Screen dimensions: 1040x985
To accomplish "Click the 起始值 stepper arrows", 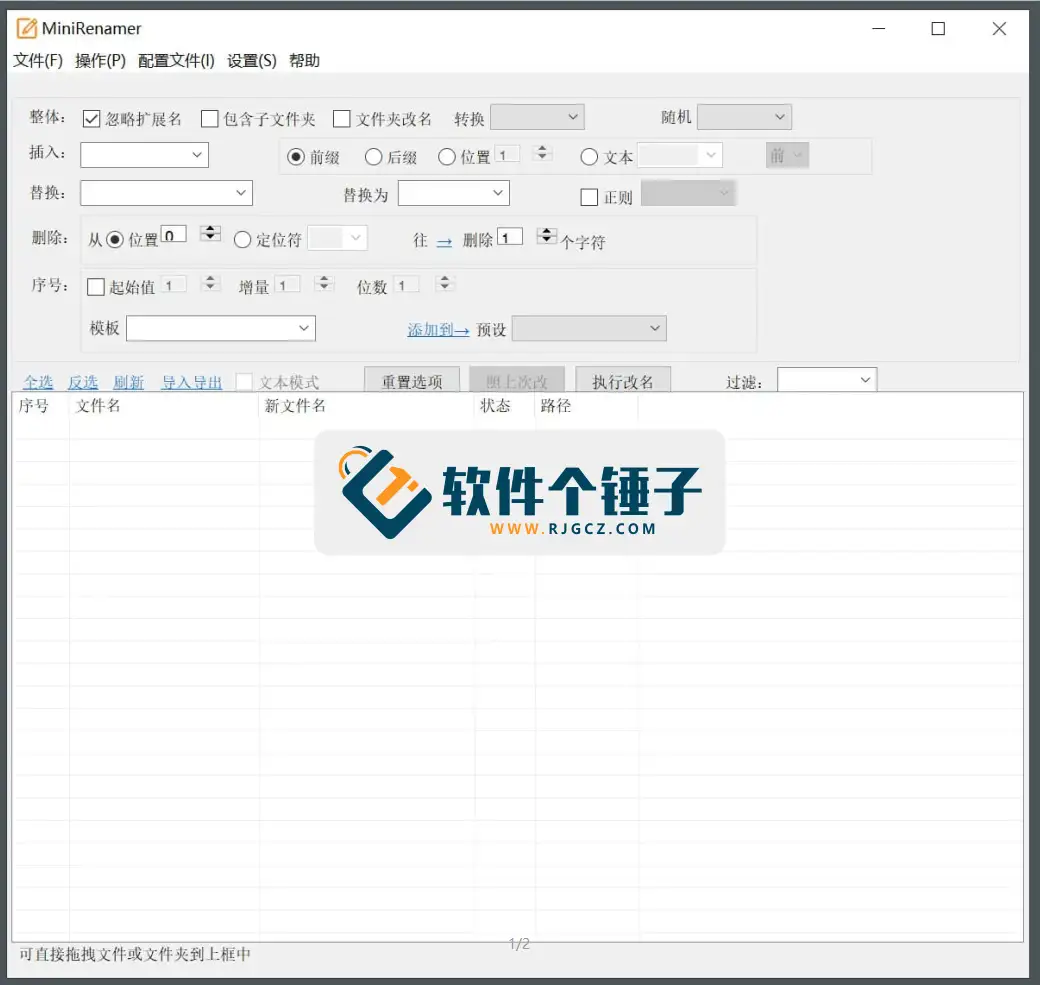I will coord(210,283).
